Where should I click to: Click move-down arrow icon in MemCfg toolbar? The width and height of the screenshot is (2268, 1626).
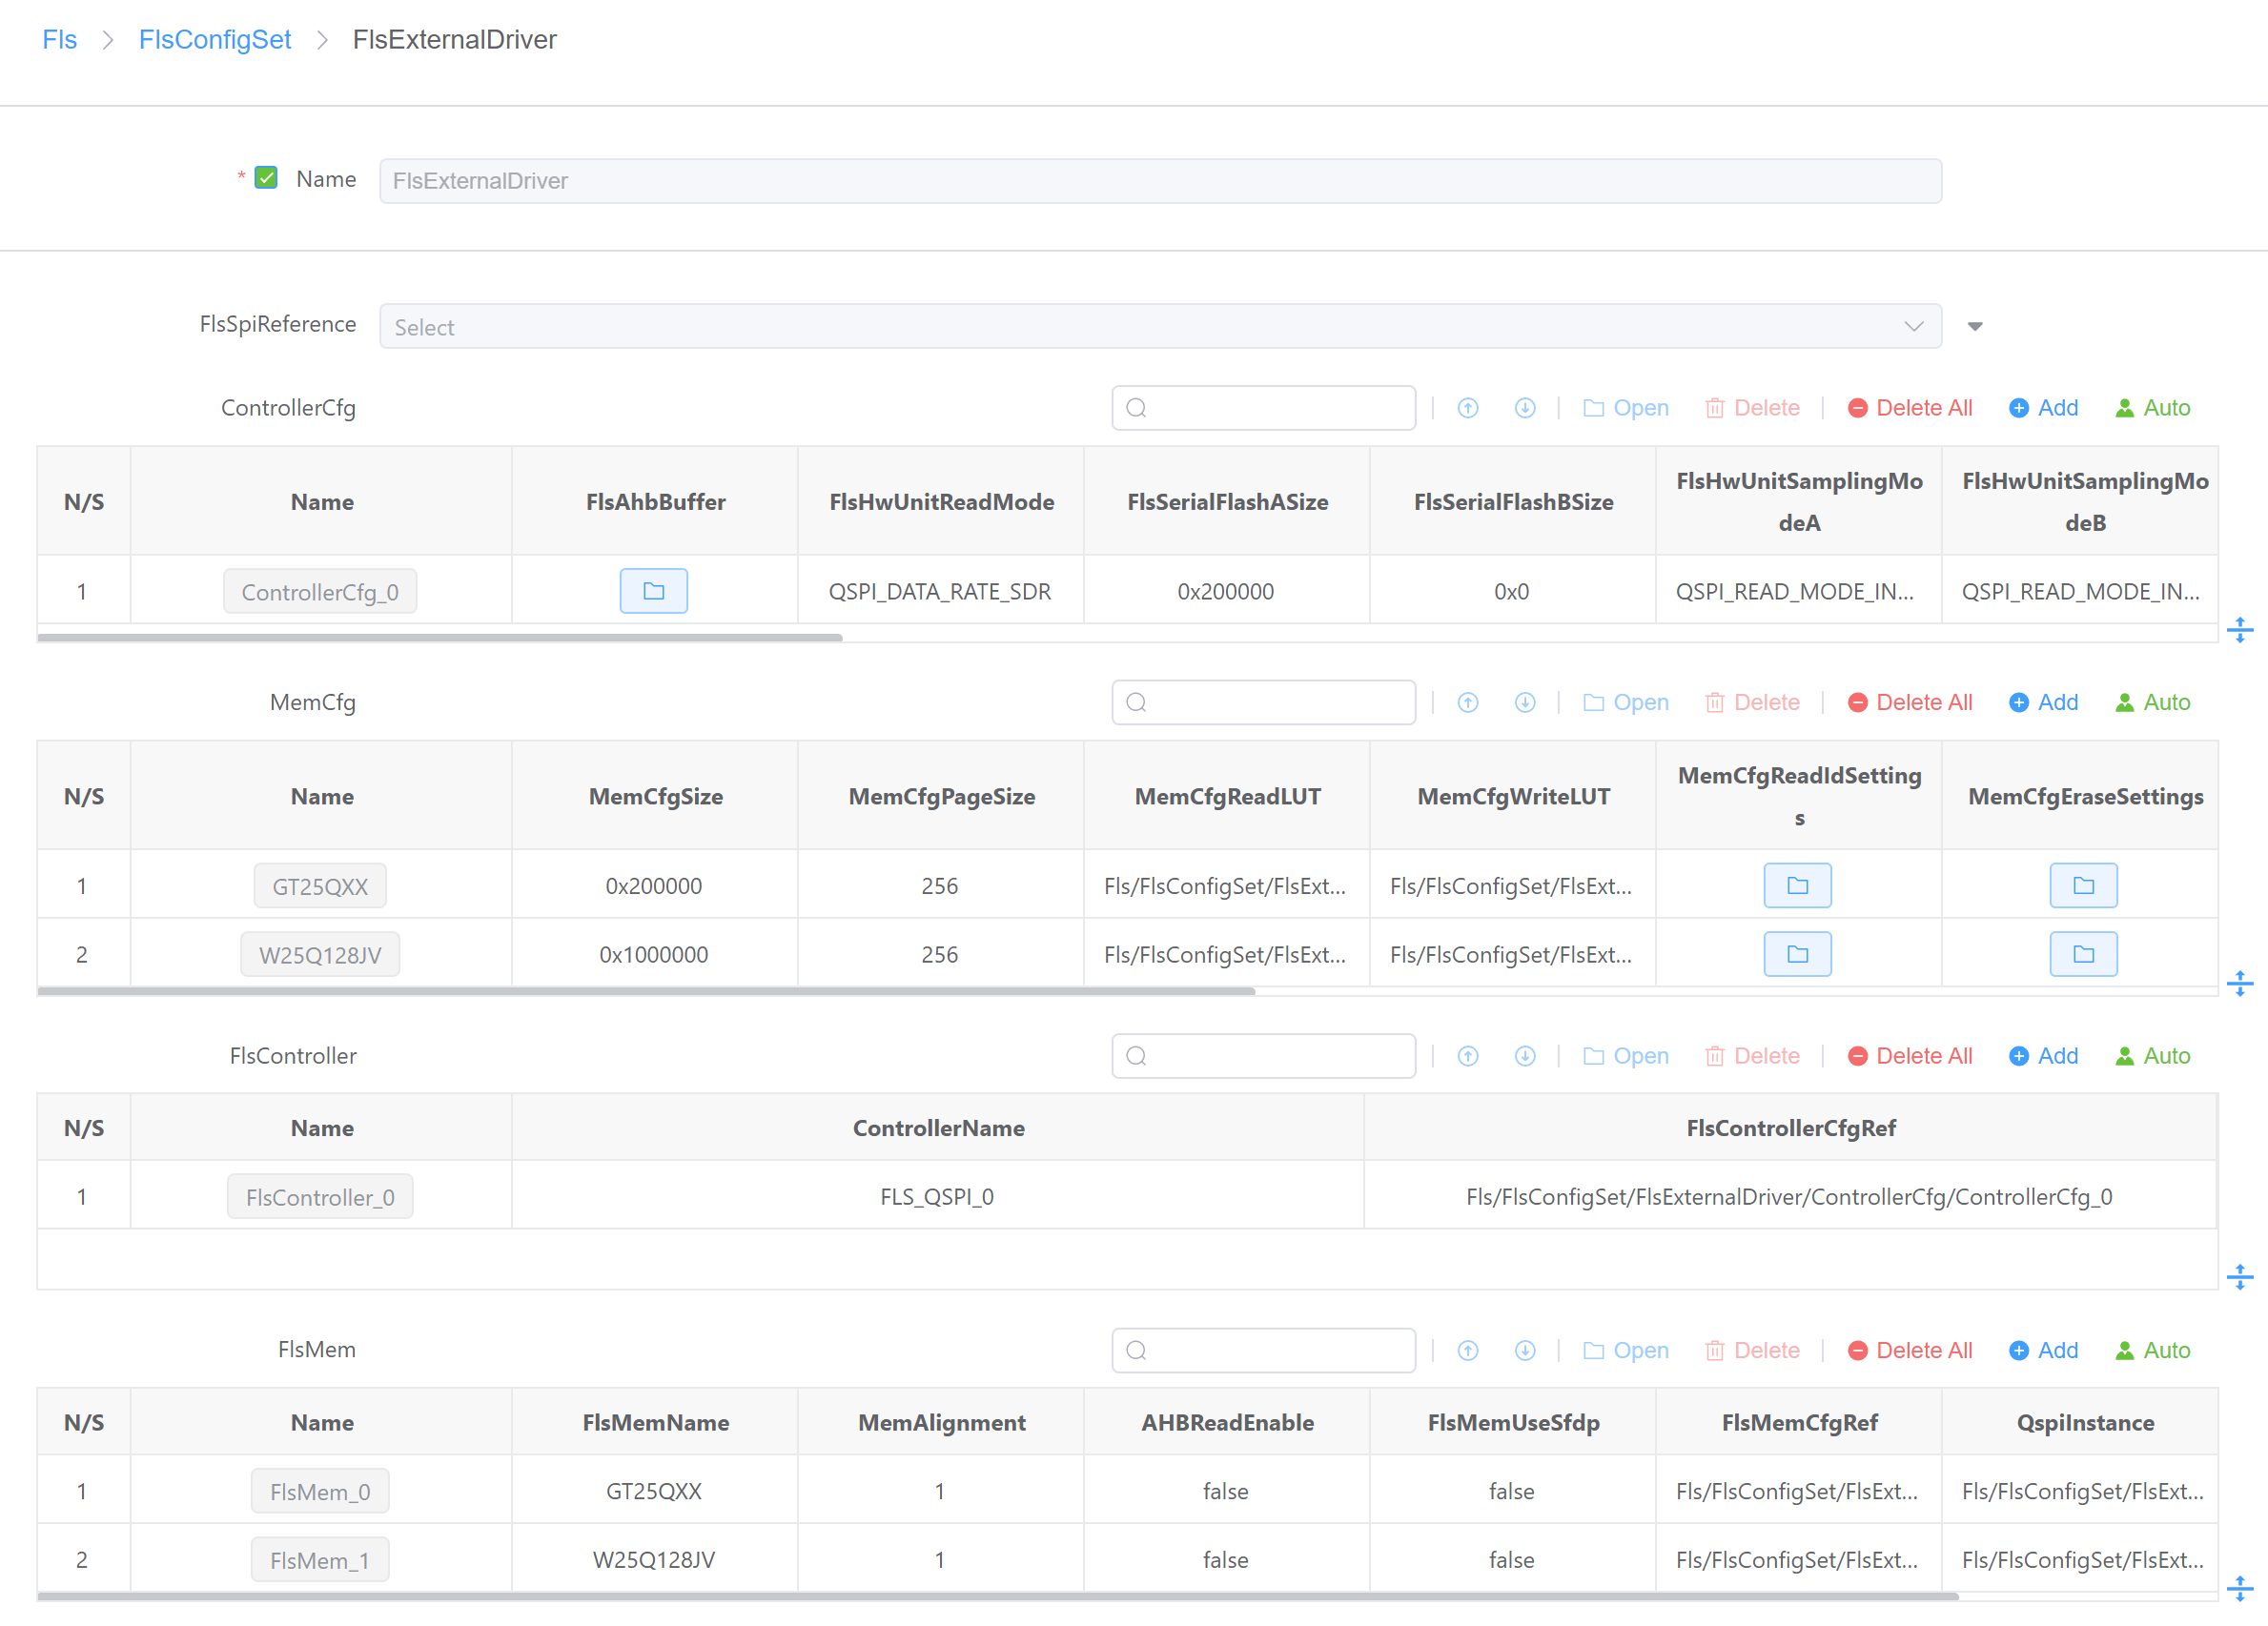tap(1524, 702)
